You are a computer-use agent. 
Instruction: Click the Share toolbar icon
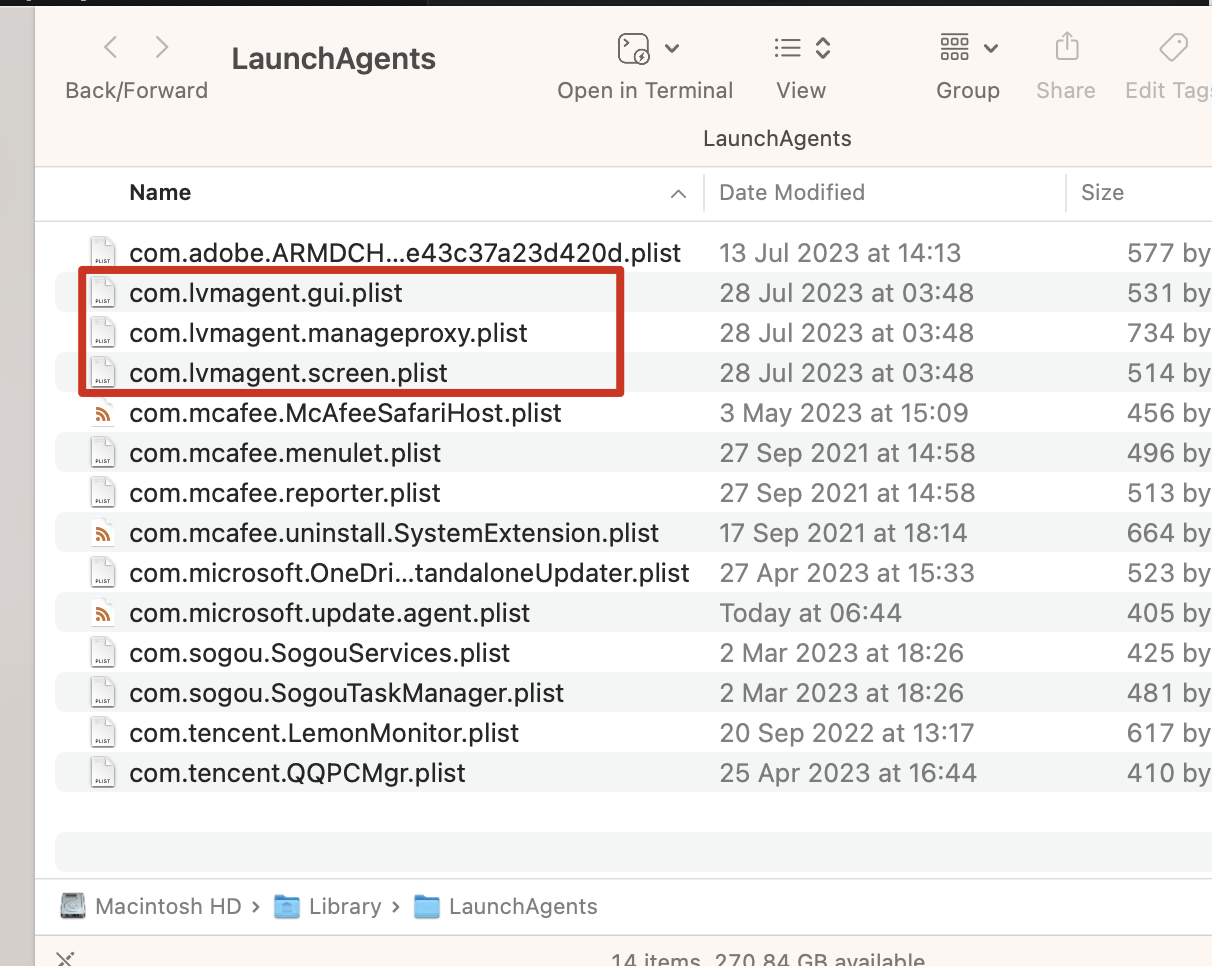pos(1067,47)
